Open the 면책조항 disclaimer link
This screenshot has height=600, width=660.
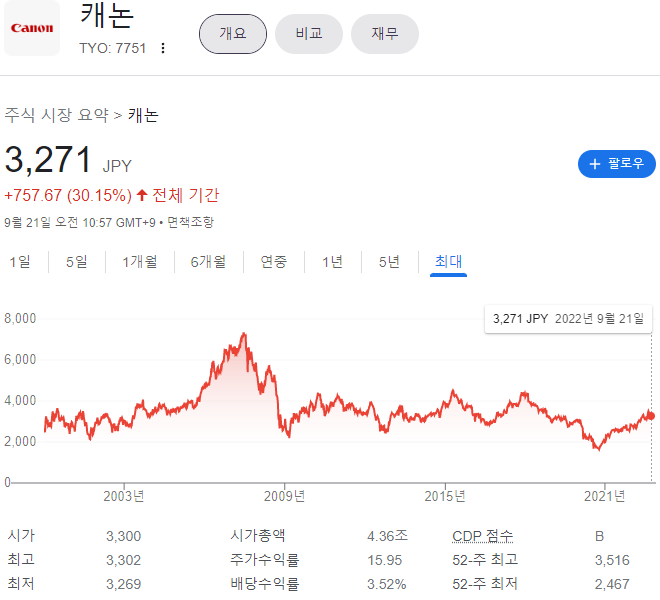coord(191,222)
